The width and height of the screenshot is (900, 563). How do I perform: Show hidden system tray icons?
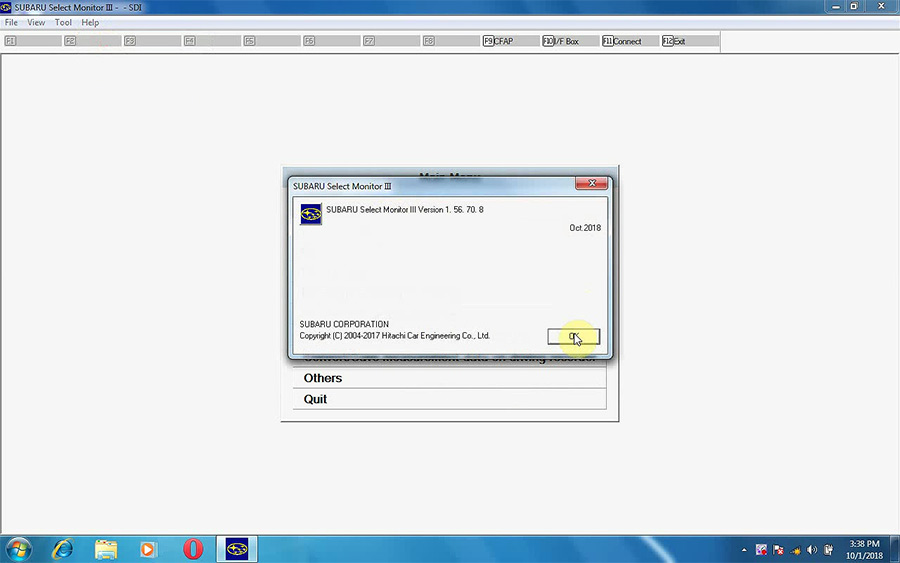tap(744, 549)
